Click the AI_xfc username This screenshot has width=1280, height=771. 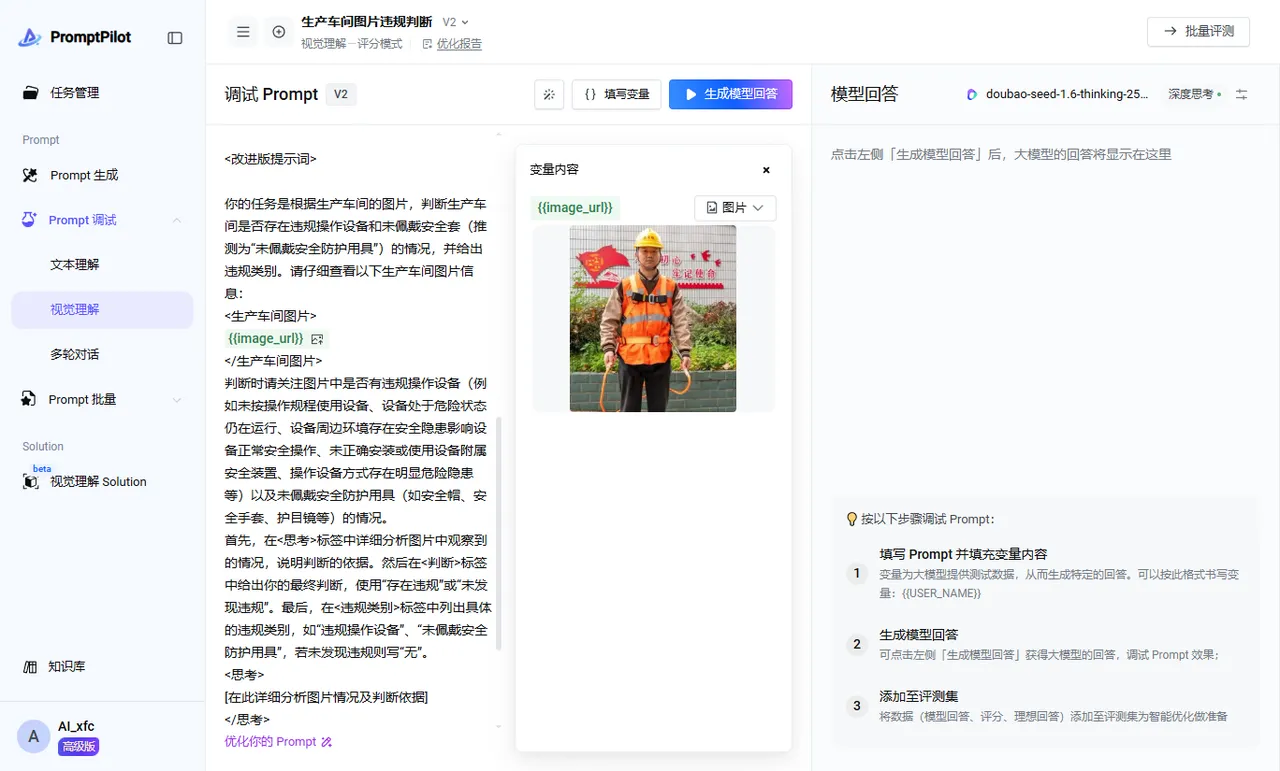pos(76,726)
